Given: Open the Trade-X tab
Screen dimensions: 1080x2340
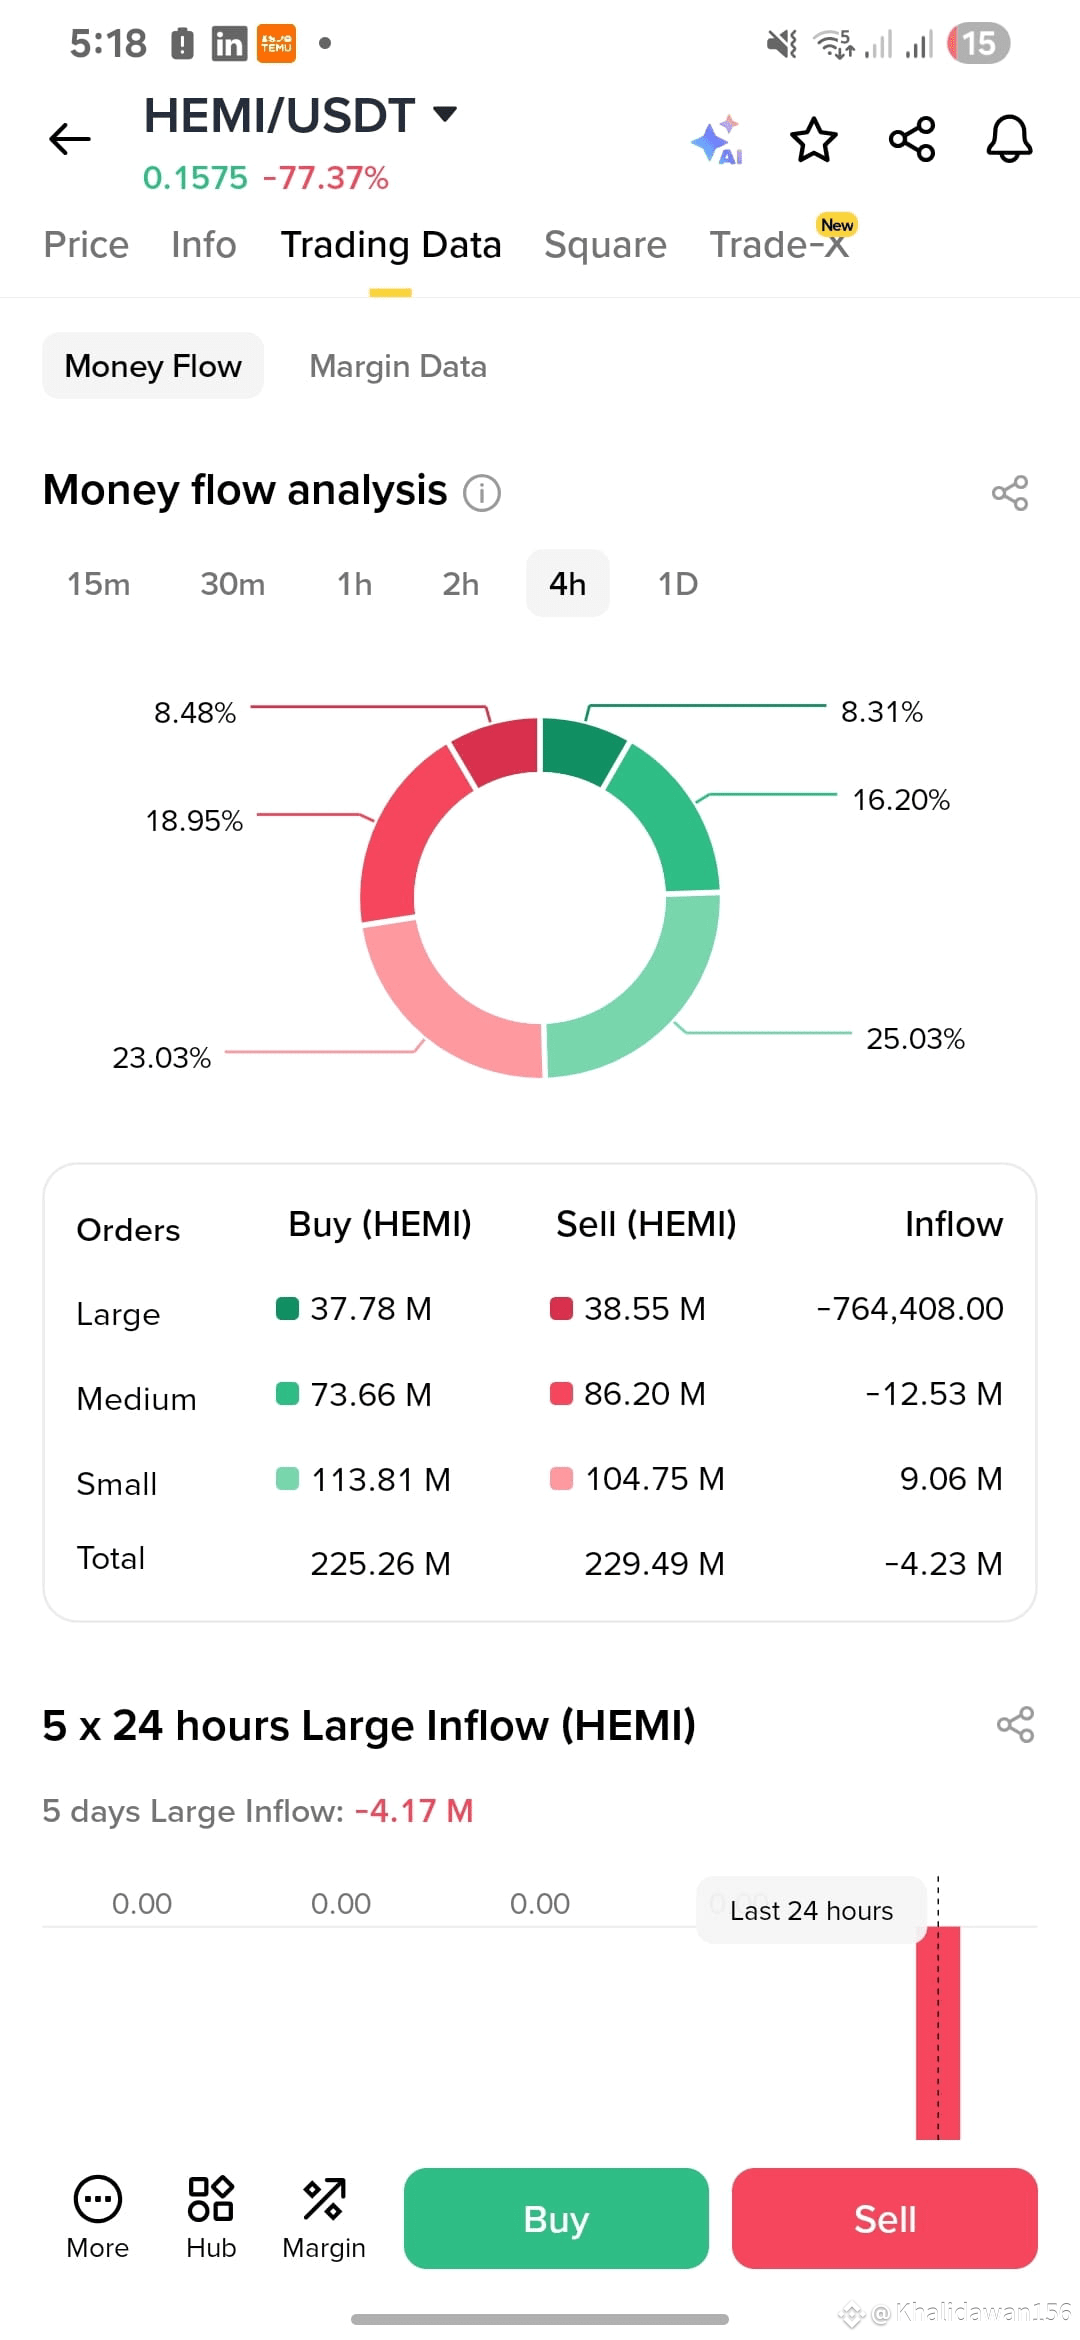Looking at the screenshot, I should pos(780,245).
